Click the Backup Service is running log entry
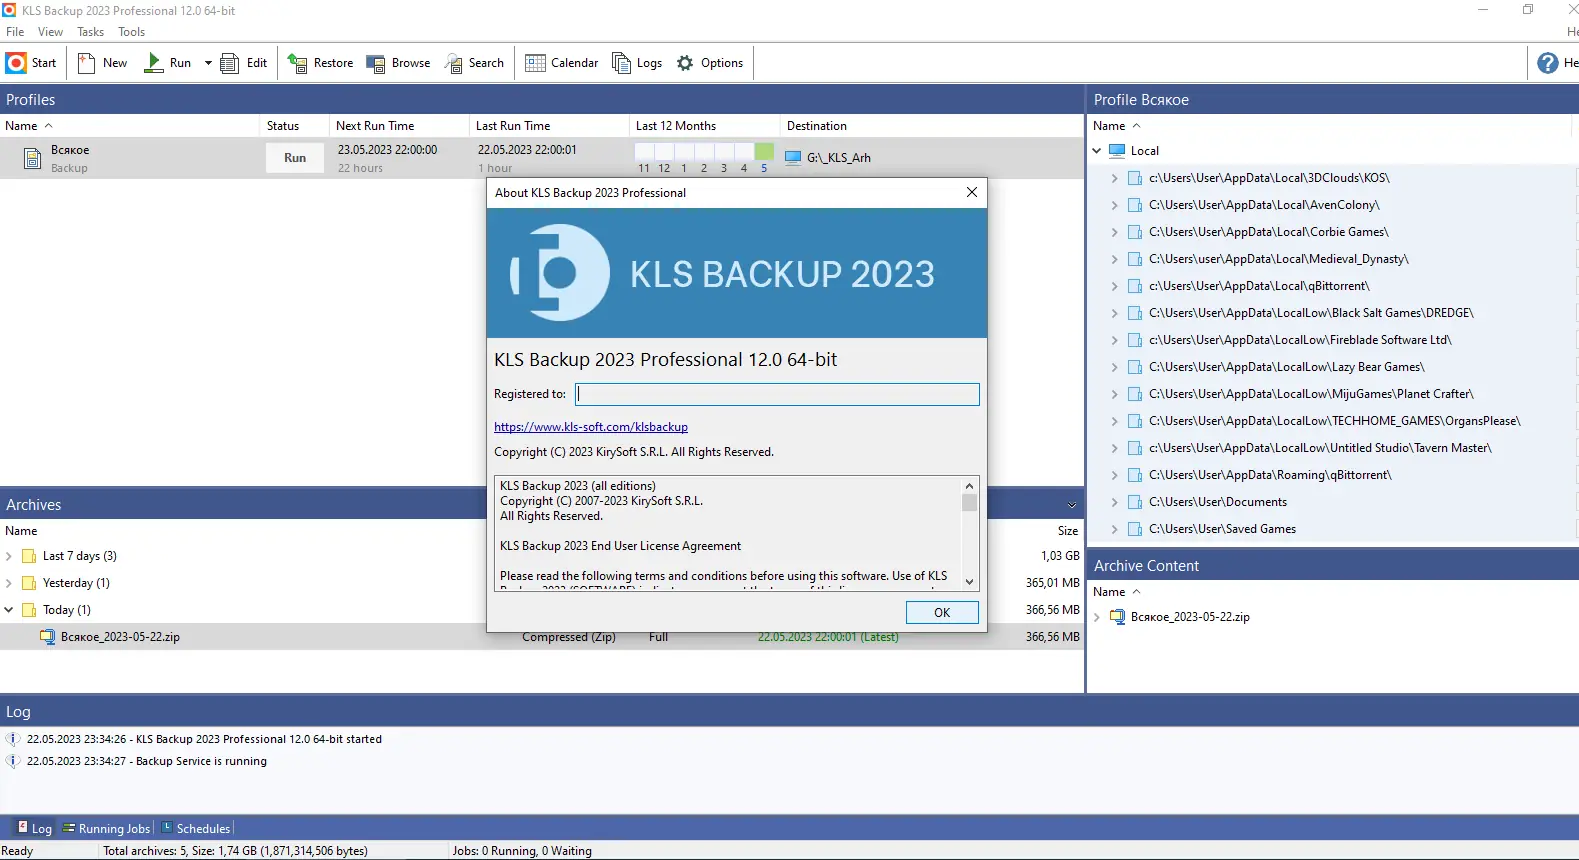Screen dimensions: 1579x860 pyautogui.click(x=147, y=761)
